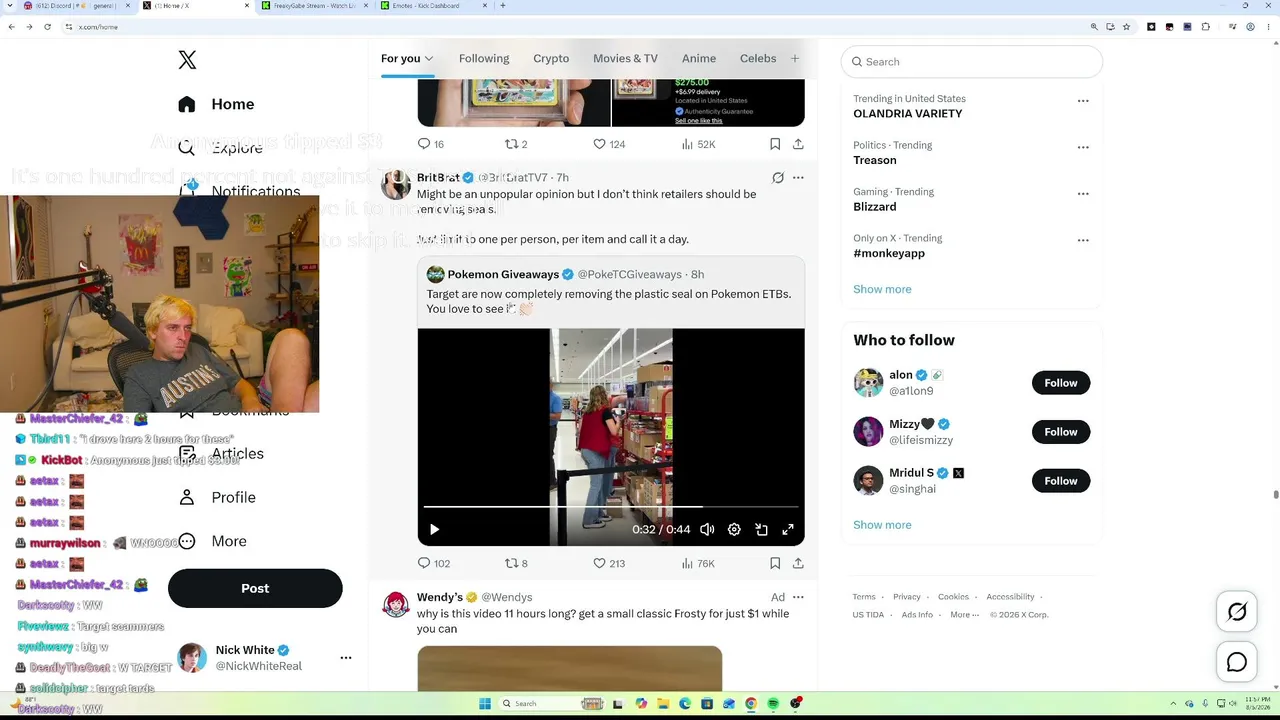Expand the video to fullscreen
This screenshot has width=1280, height=720.
(788, 529)
